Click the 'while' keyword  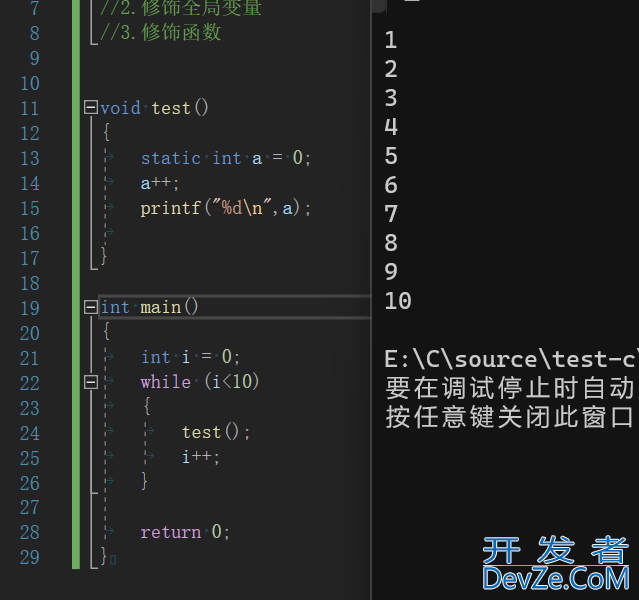coord(165,382)
